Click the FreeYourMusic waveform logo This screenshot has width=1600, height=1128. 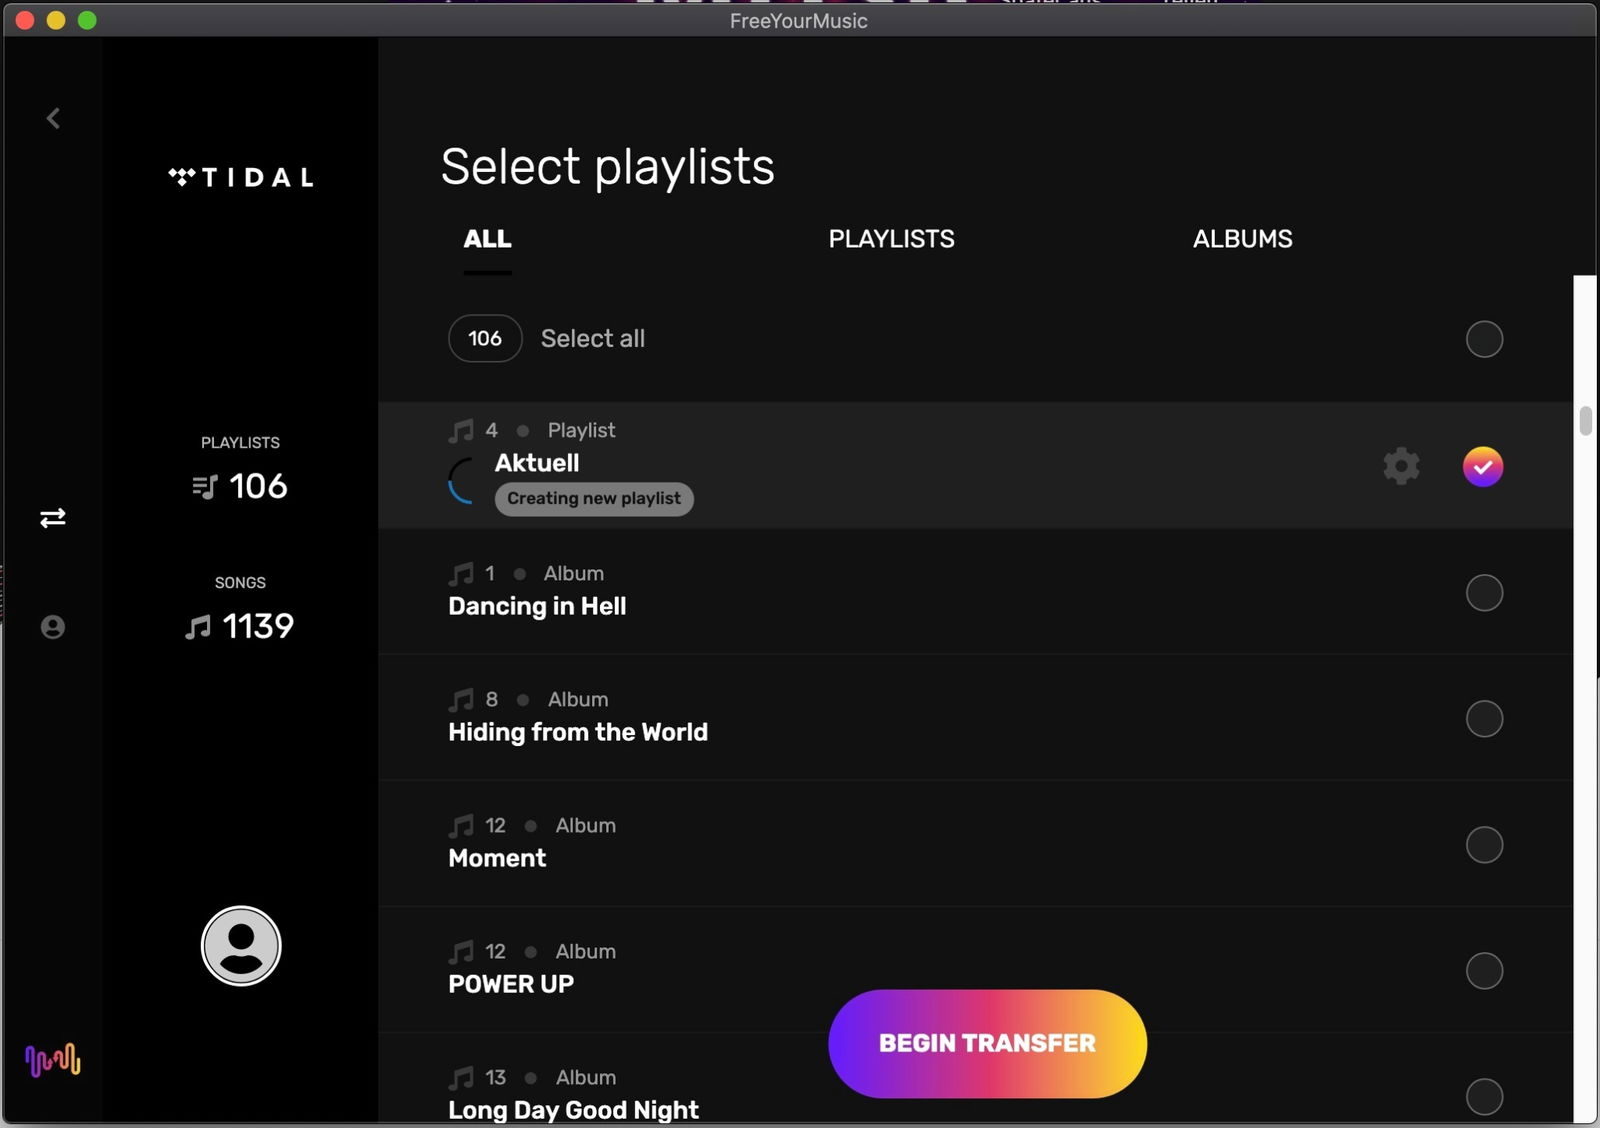pyautogui.click(x=53, y=1060)
